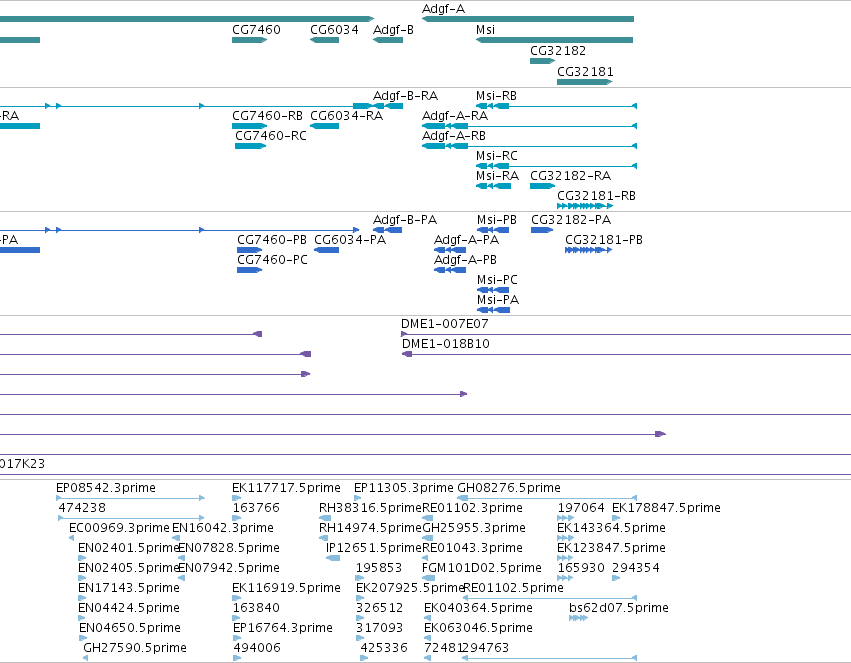Click EST EN07942.5prime

pos(228,569)
